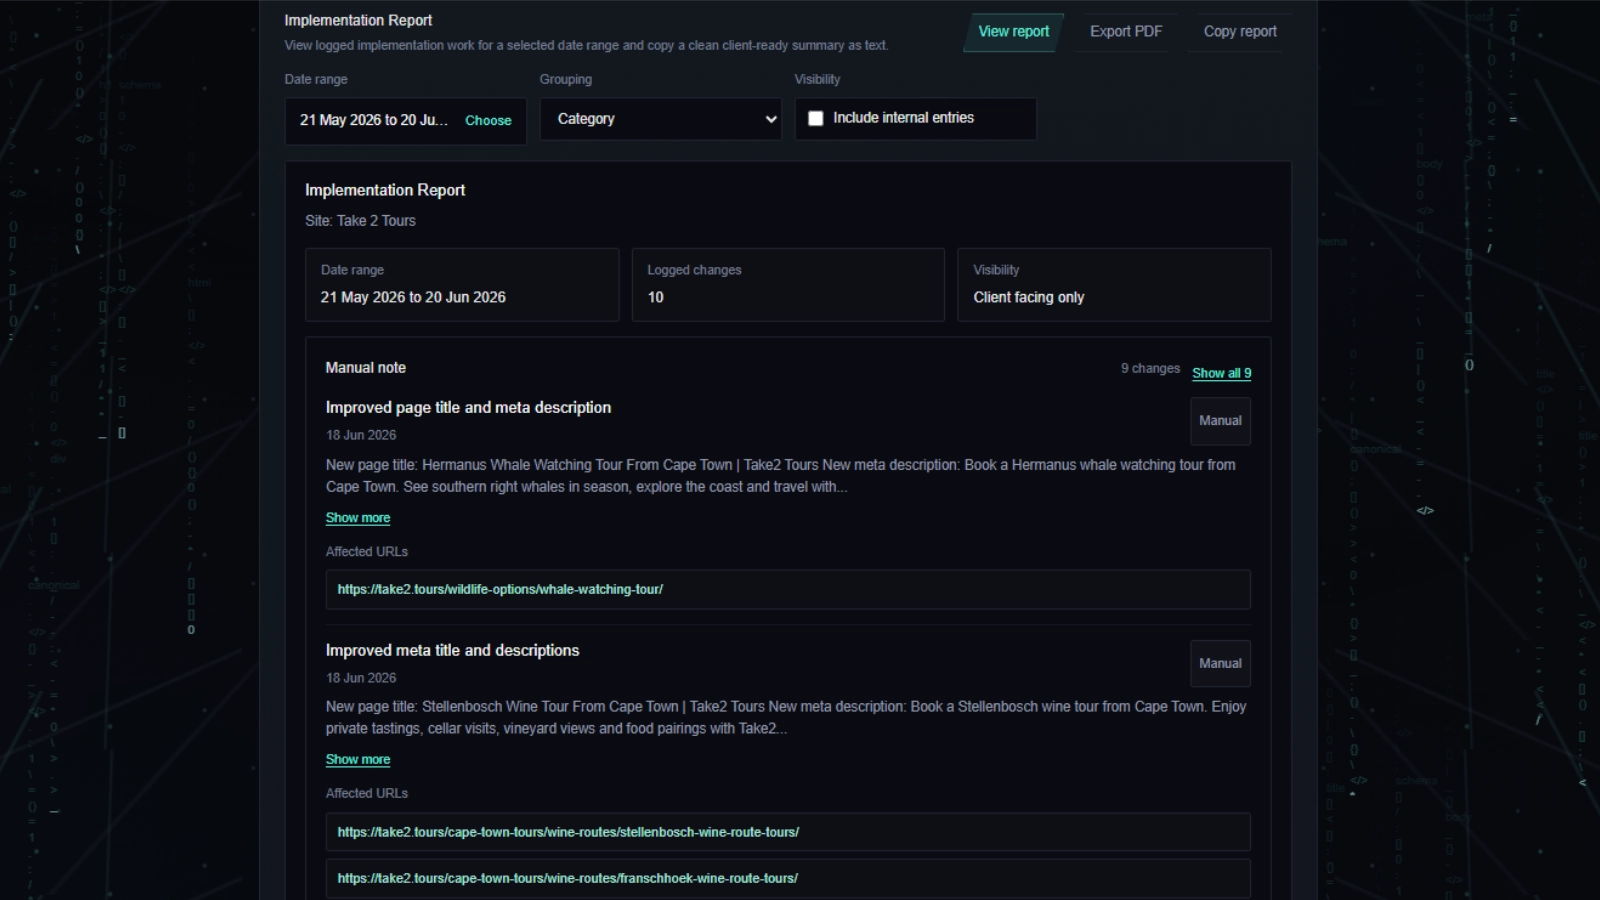
Task: Click the Manual note section heading
Action: pyautogui.click(x=366, y=368)
